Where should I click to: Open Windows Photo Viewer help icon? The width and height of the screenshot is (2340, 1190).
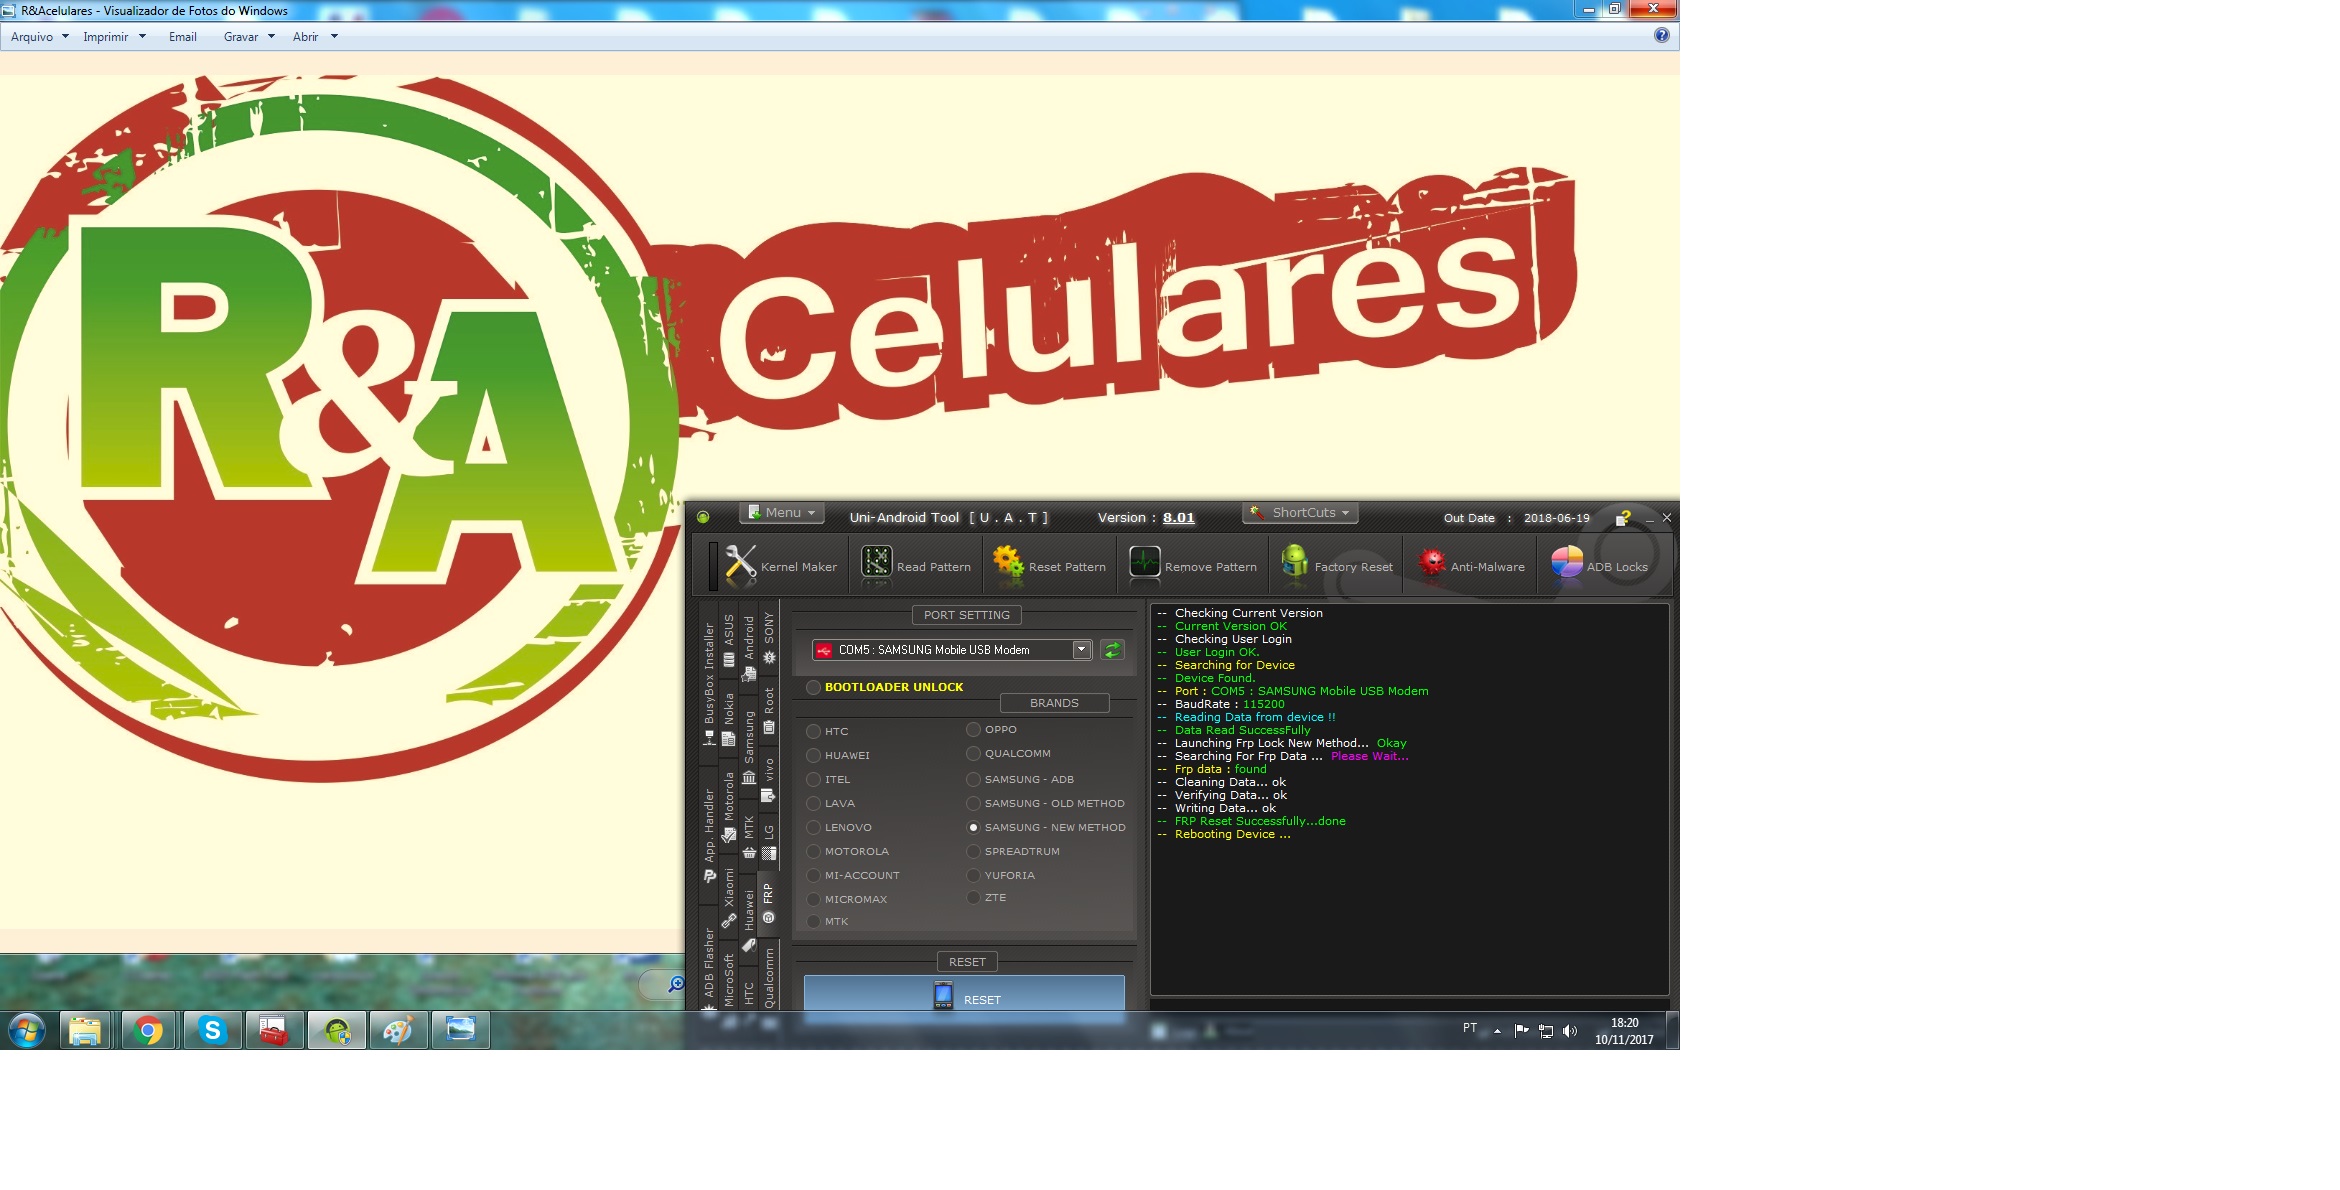1661,36
